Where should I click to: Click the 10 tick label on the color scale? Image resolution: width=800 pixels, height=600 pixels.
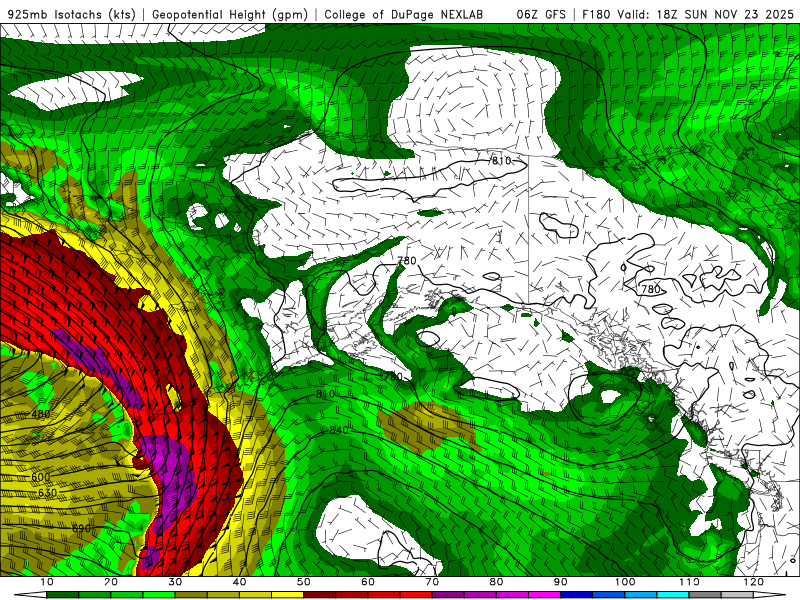(x=46, y=582)
